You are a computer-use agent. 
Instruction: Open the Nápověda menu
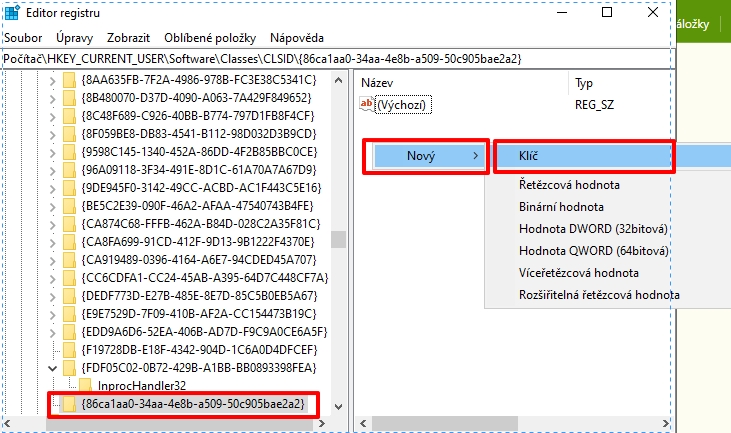pos(297,38)
